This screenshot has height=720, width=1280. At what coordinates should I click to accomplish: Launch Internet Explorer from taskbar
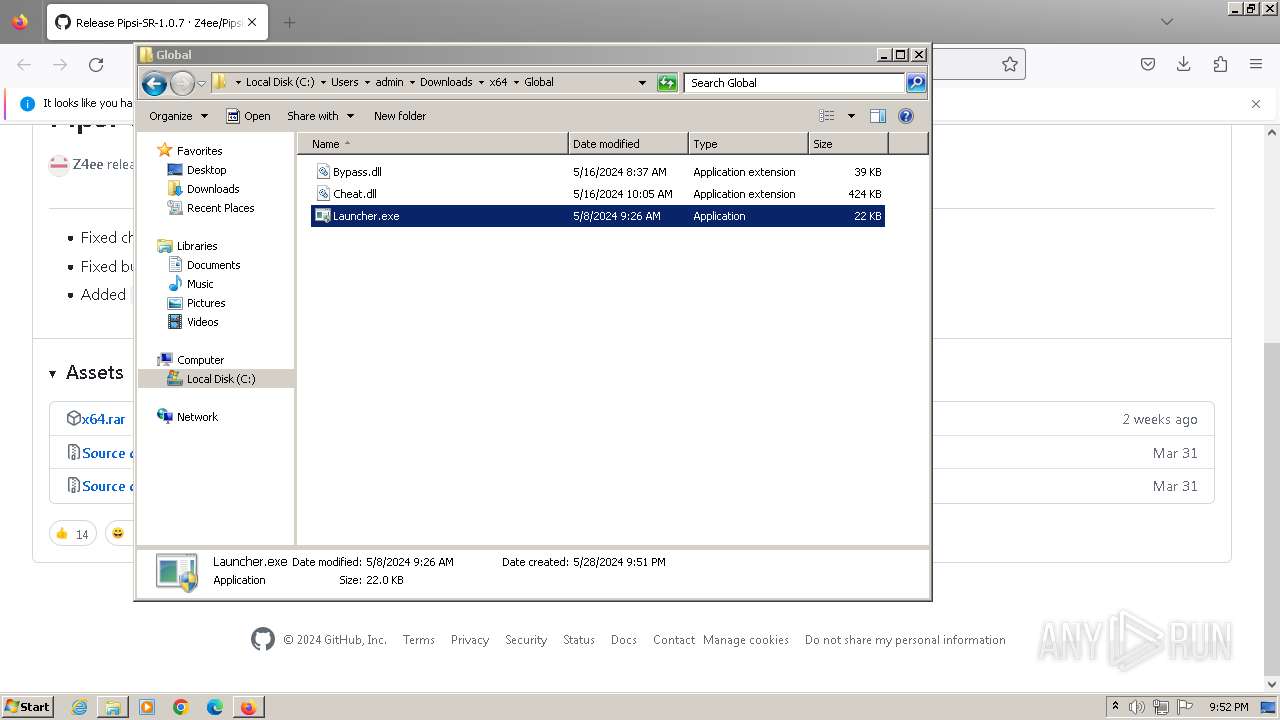79,707
